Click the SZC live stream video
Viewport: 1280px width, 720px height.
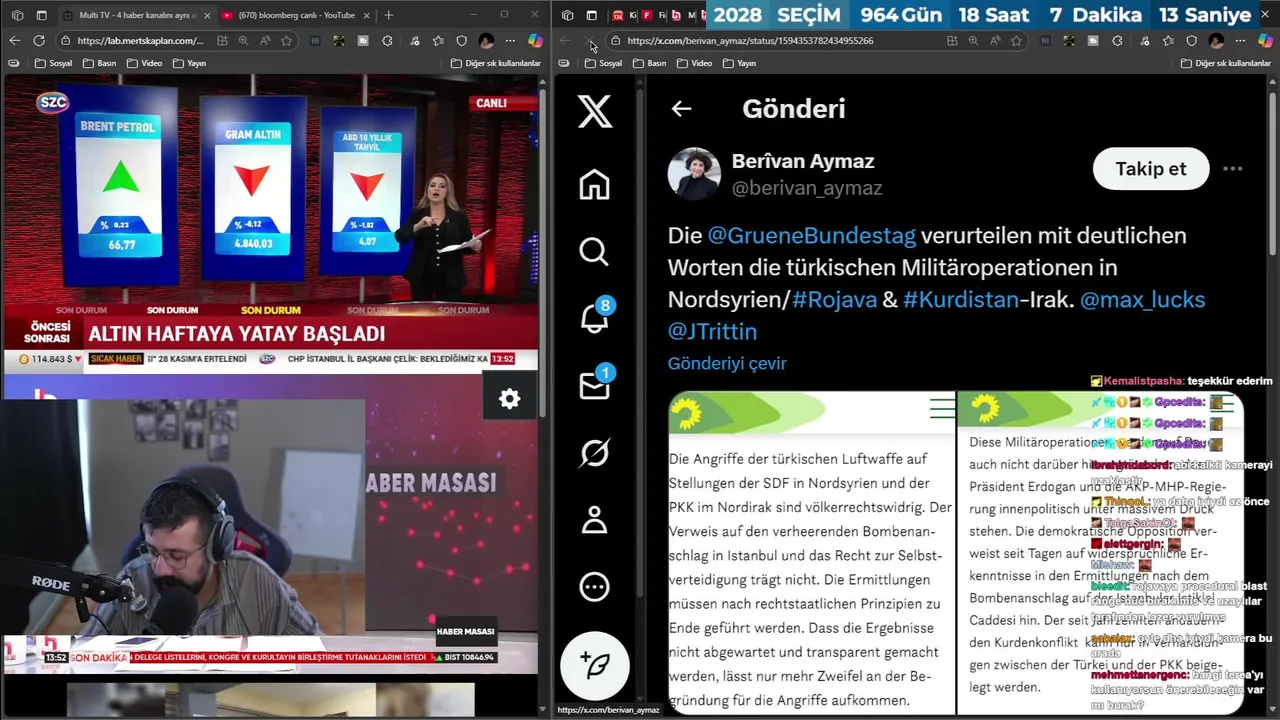pos(270,222)
